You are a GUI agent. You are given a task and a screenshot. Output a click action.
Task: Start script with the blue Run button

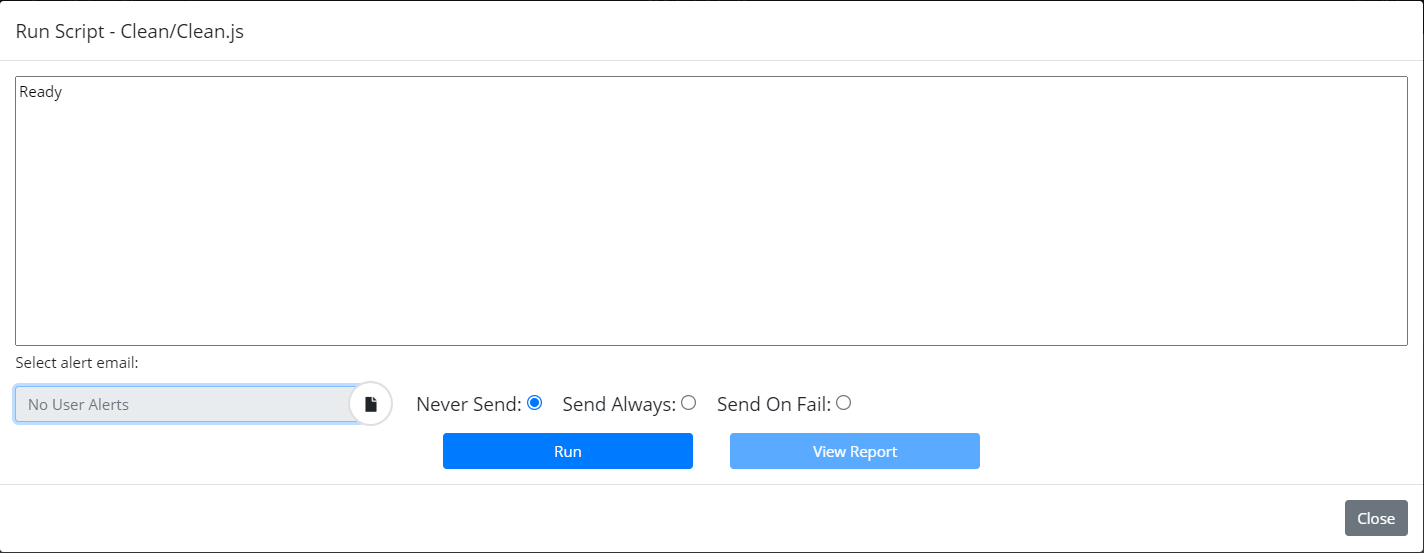[568, 451]
